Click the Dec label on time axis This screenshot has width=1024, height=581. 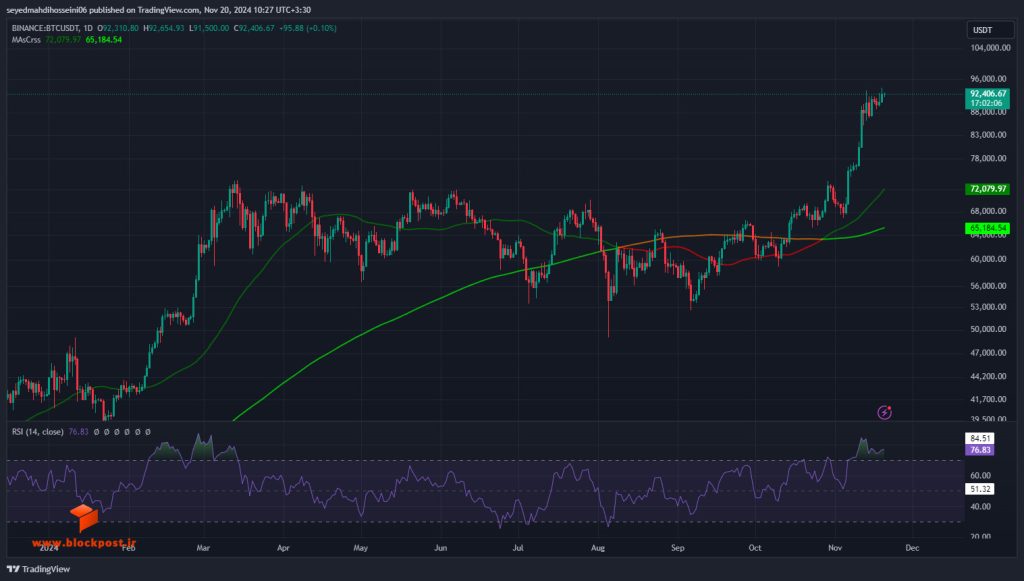(x=912, y=548)
